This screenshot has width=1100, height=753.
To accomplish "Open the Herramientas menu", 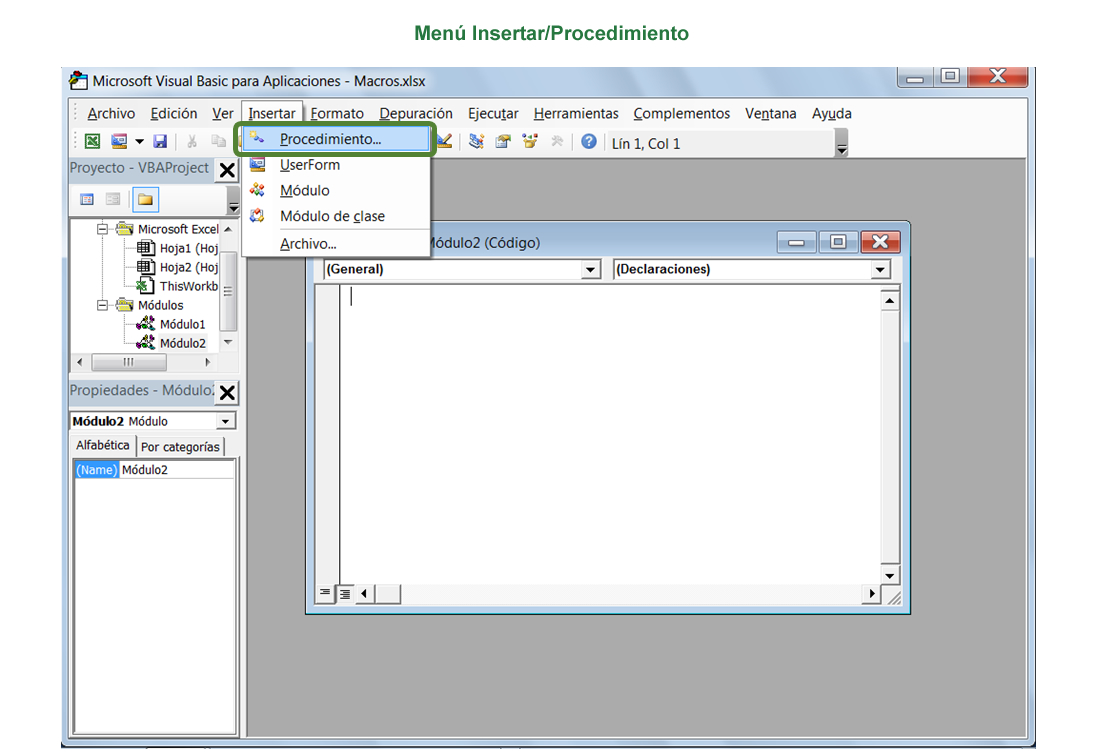I will click(576, 113).
